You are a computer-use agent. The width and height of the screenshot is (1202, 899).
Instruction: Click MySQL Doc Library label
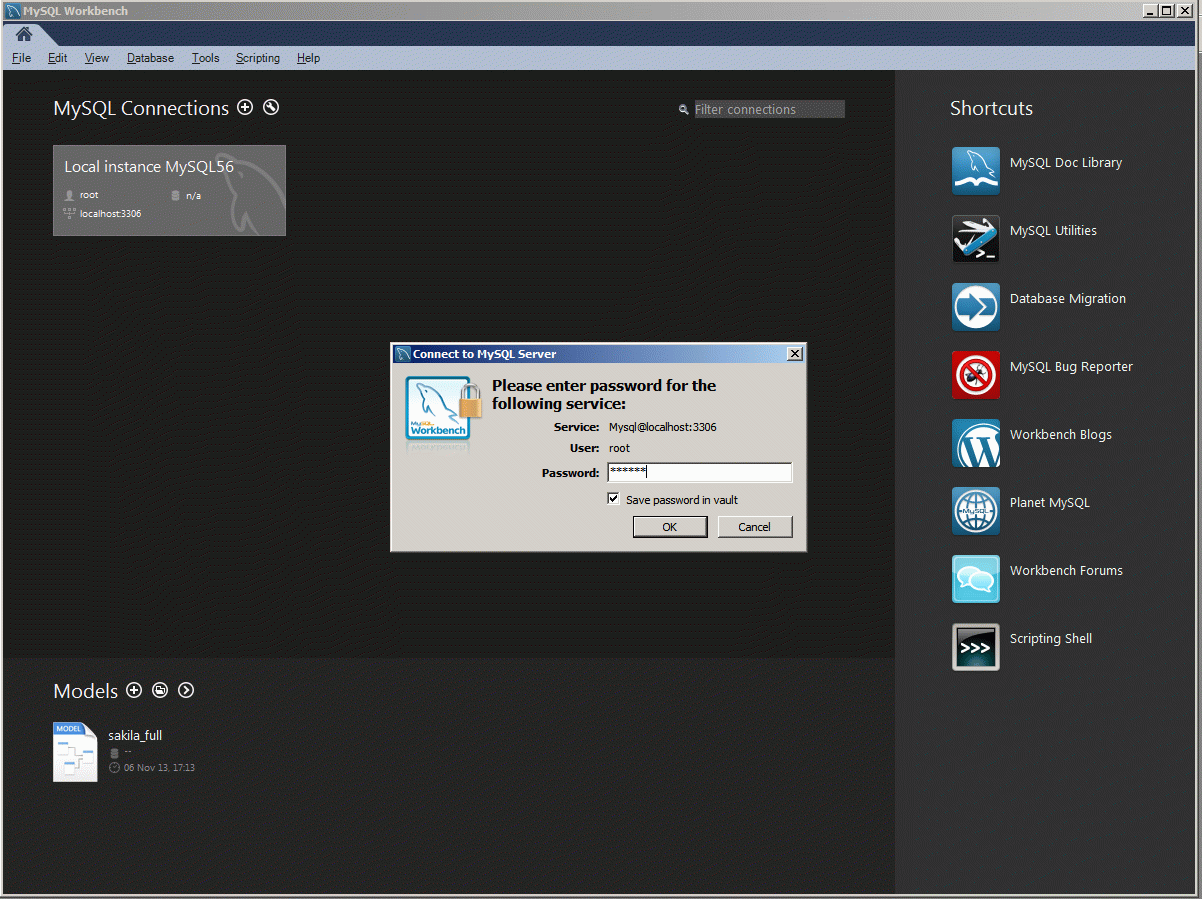coord(1066,162)
